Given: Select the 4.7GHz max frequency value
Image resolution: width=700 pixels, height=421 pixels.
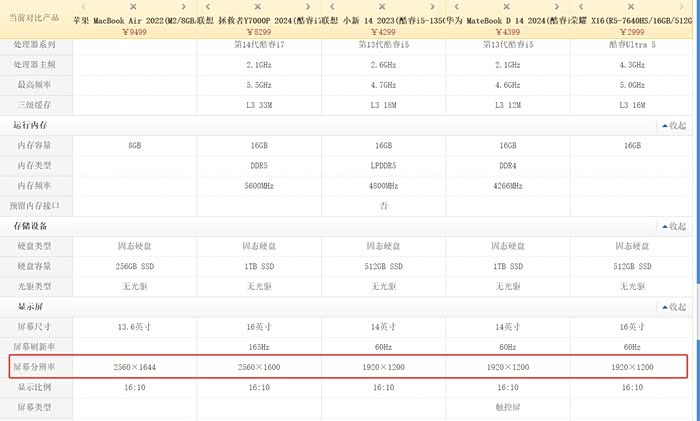Looking at the screenshot, I should (x=383, y=85).
